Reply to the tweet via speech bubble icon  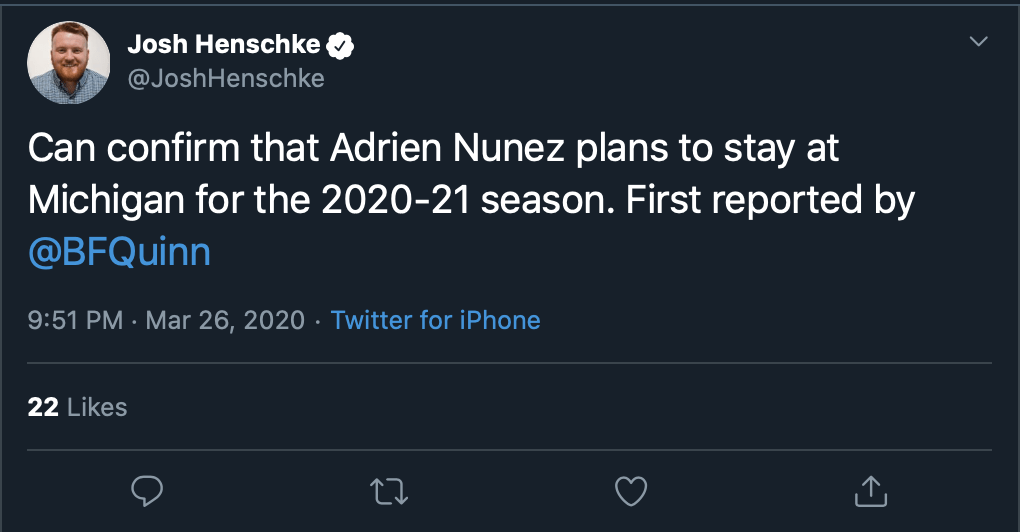147,490
